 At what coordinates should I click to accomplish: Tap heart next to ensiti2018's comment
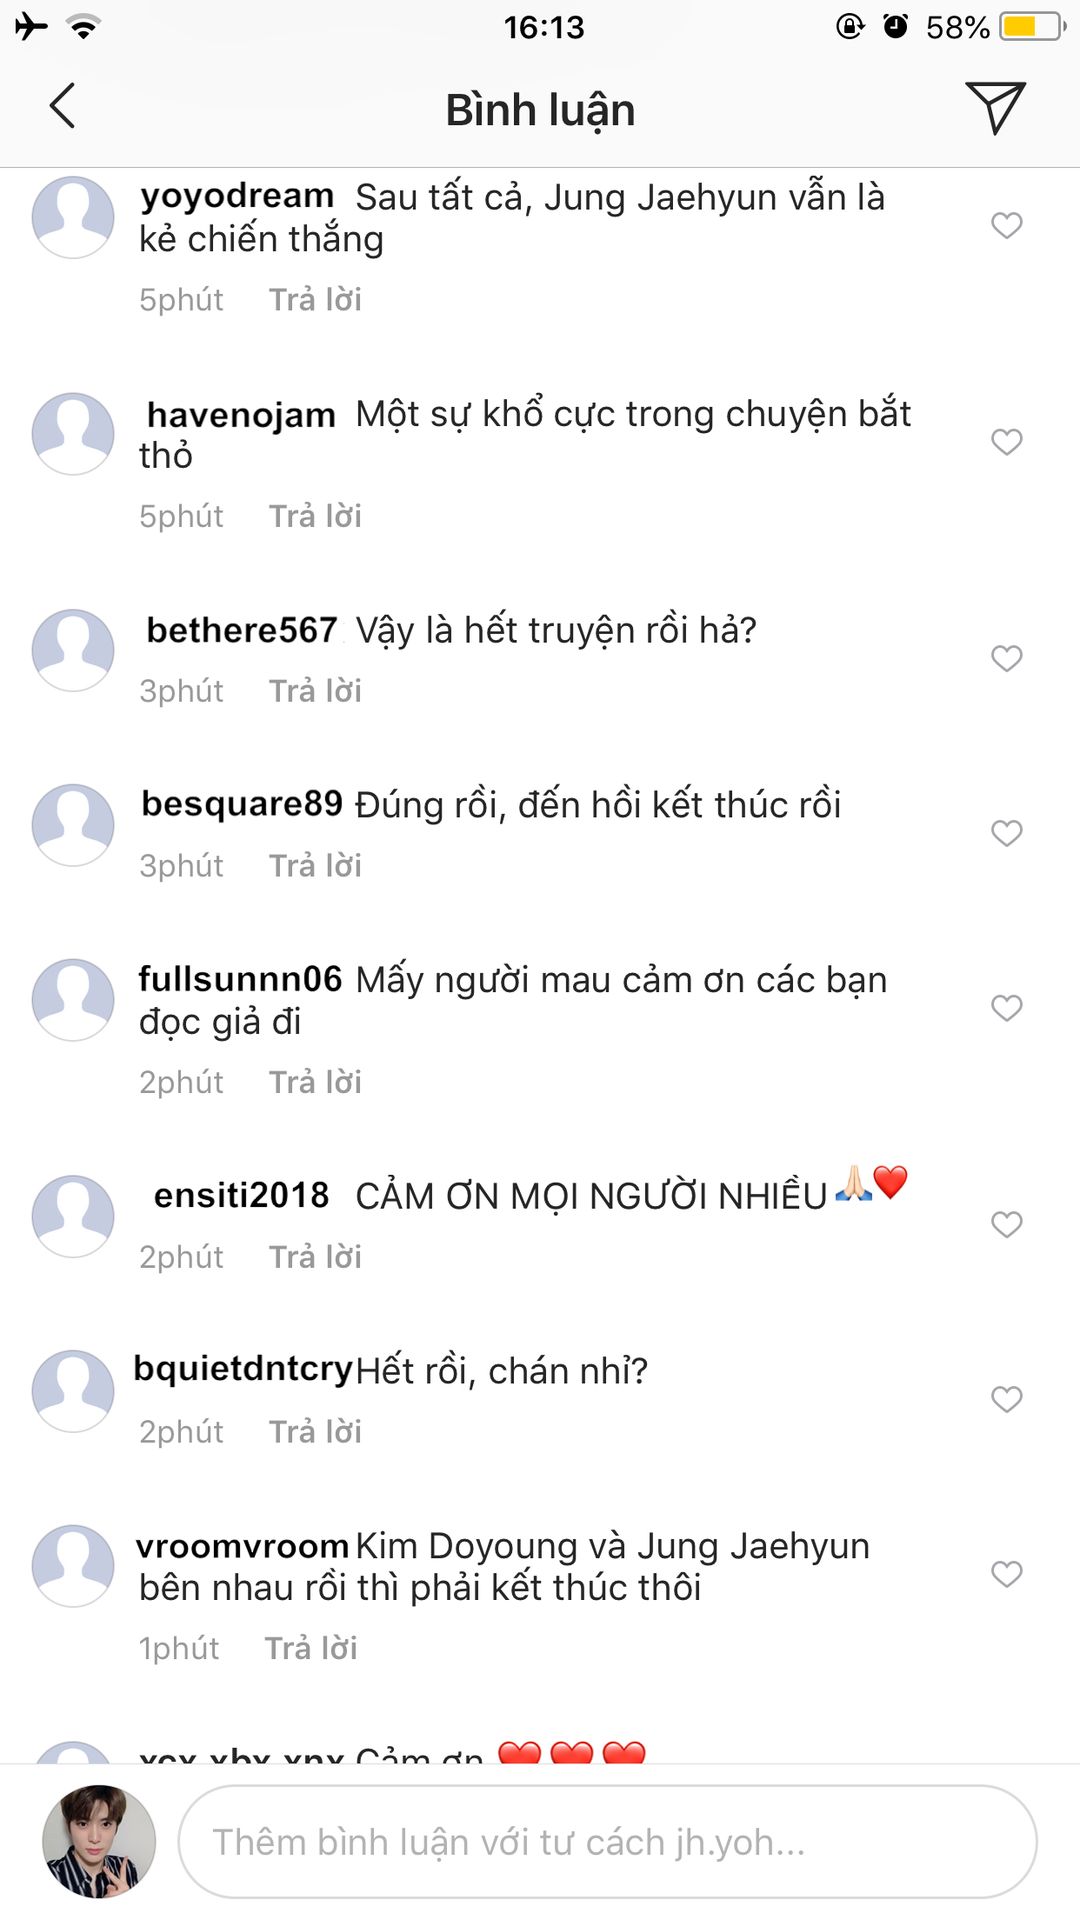tap(1006, 1224)
